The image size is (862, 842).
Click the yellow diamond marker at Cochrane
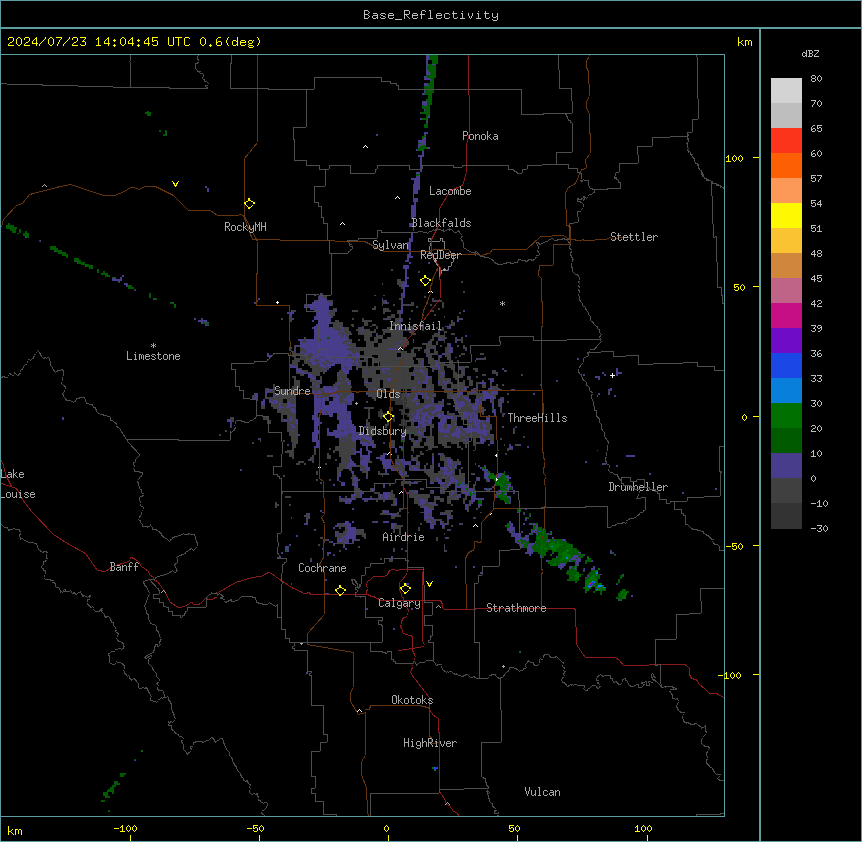click(340, 590)
